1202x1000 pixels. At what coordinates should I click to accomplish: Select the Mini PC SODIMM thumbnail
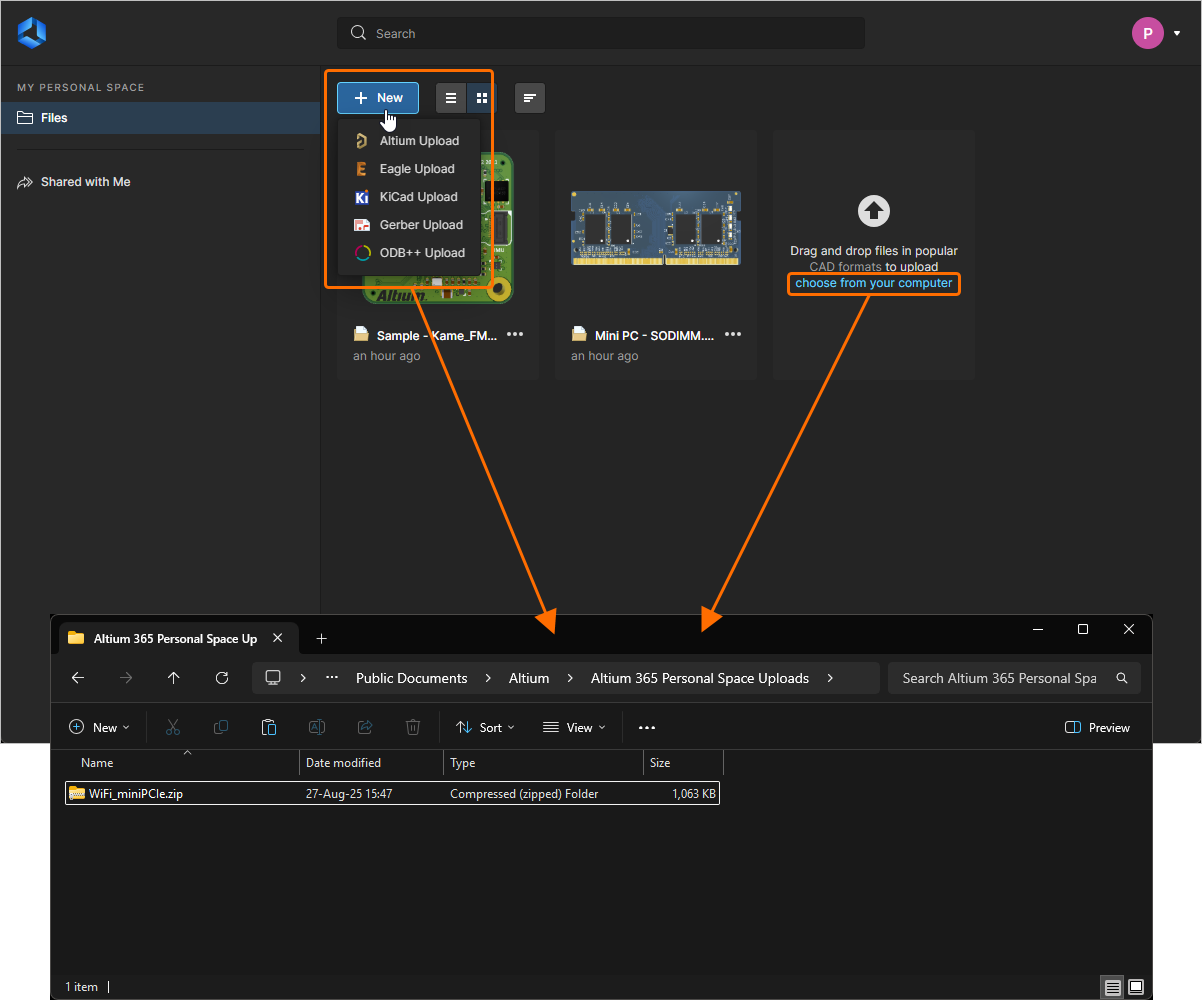tap(656, 228)
